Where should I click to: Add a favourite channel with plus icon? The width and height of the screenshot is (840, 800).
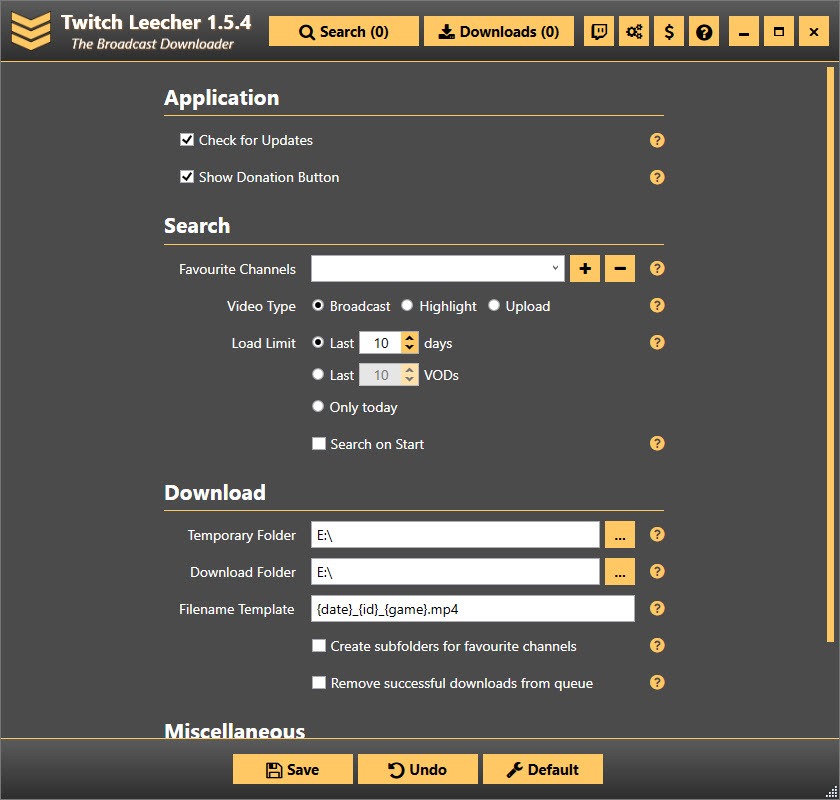[584, 268]
